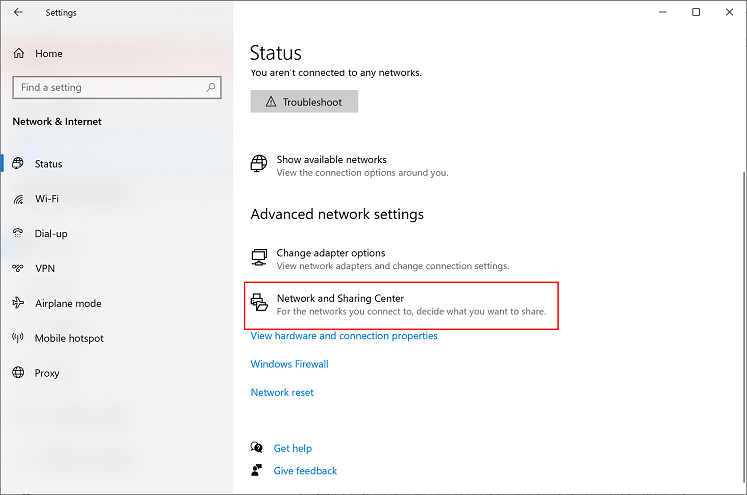The image size is (747, 495).
Task: Click the Mobile hotspot icon
Action: tap(18, 339)
